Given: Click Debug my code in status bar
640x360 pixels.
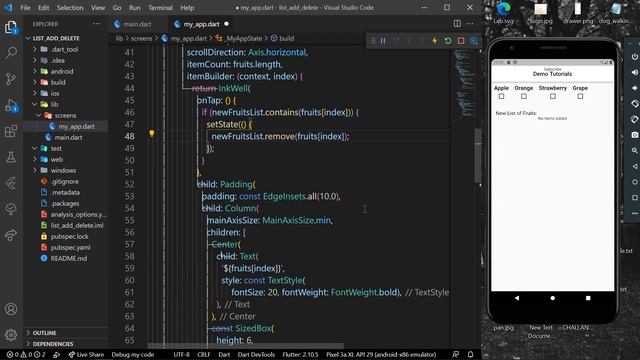Looking at the screenshot, I should coord(133,354).
